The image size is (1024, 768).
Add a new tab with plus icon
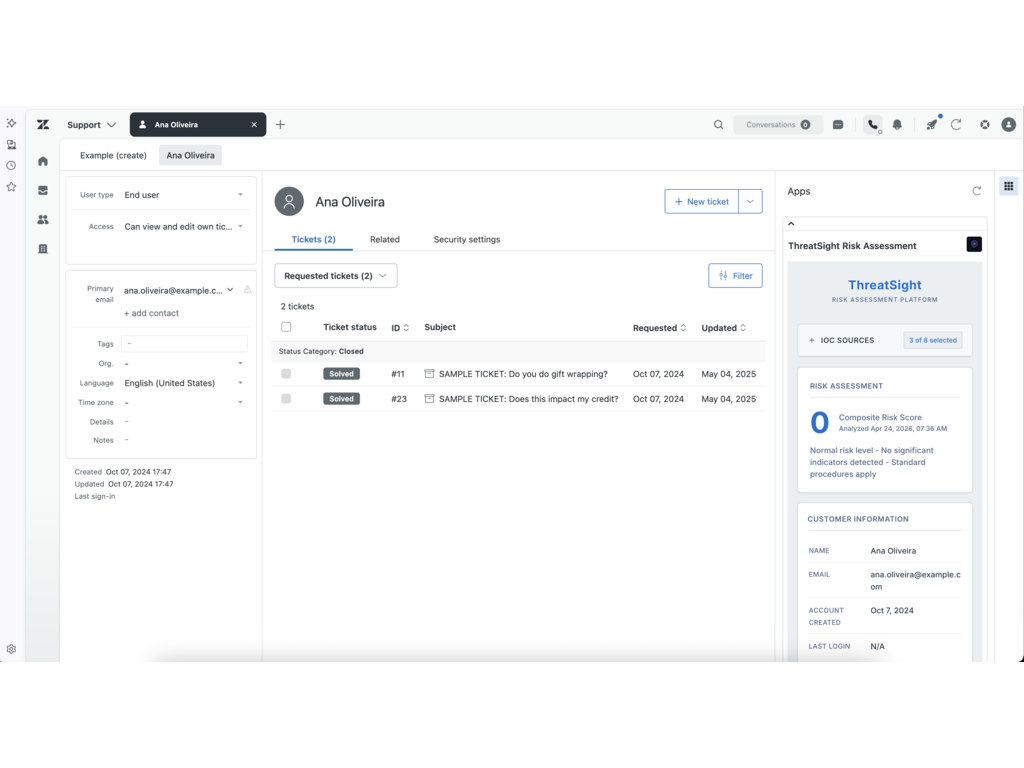pyautogui.click(x=280, y=125)
